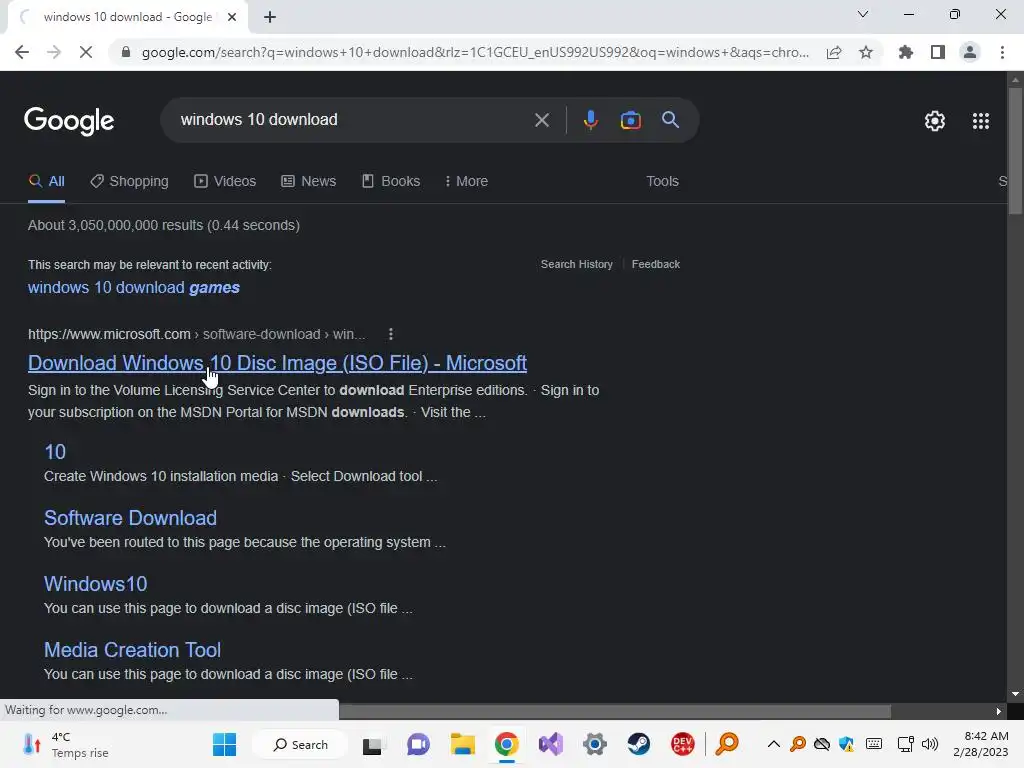This screenshot has height=768, width=1024.
Task: Click the horizontal scrollbar right arrow
Action: click(999, 711)
